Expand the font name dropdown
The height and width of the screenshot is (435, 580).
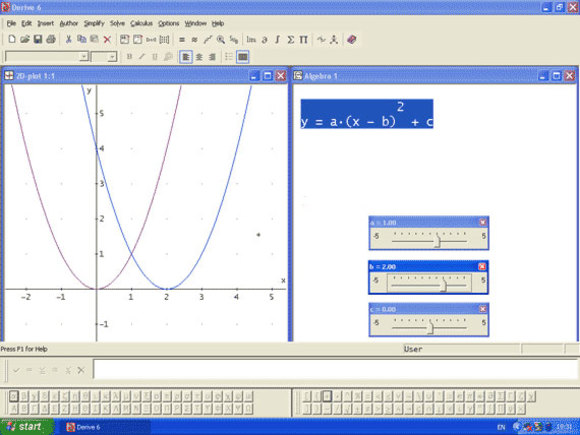[84, 57]
